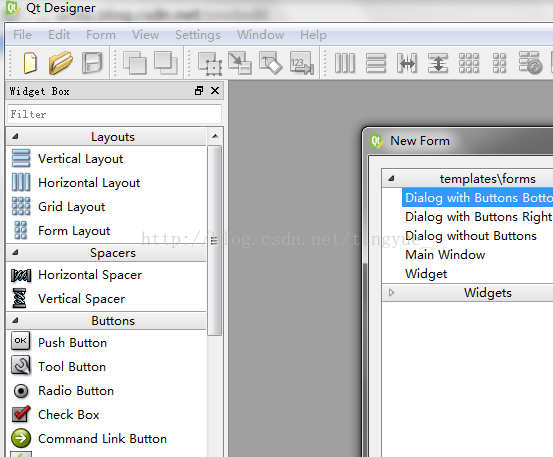Image resolution: width=553 pixels, height=457 pixels.
Task: Click the Bring to Front icon
Action: point(165,63)
